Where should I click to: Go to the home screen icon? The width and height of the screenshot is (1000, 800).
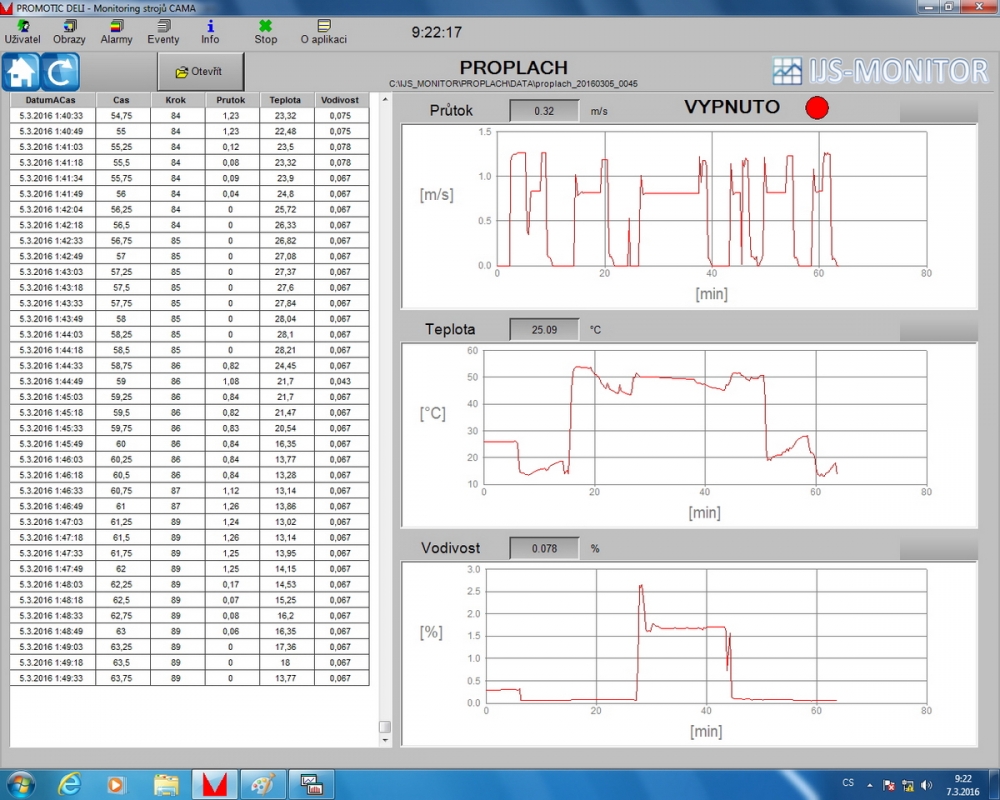pos(21,72)
